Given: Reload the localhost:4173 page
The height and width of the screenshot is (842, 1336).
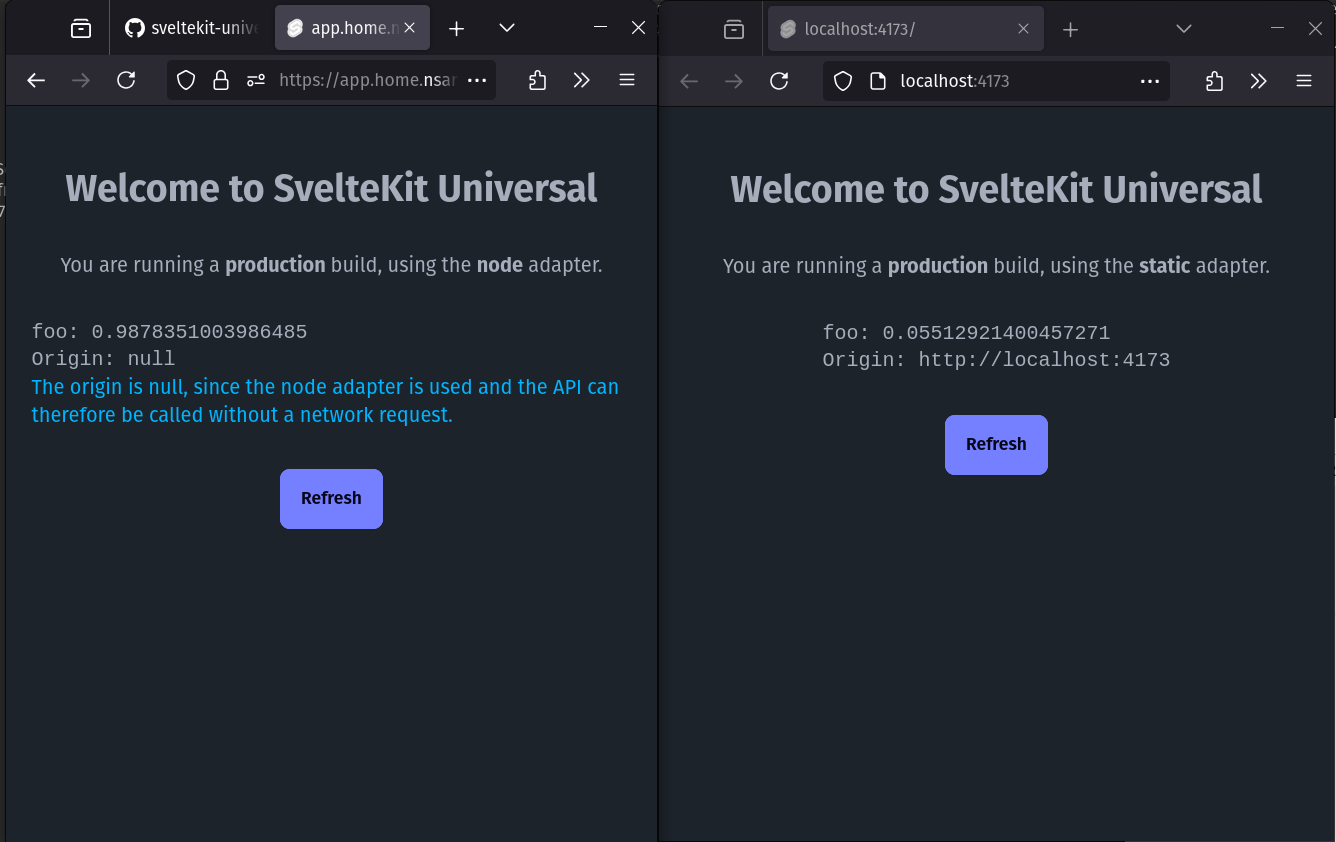Looking at the screenshot, I should 779,81.
